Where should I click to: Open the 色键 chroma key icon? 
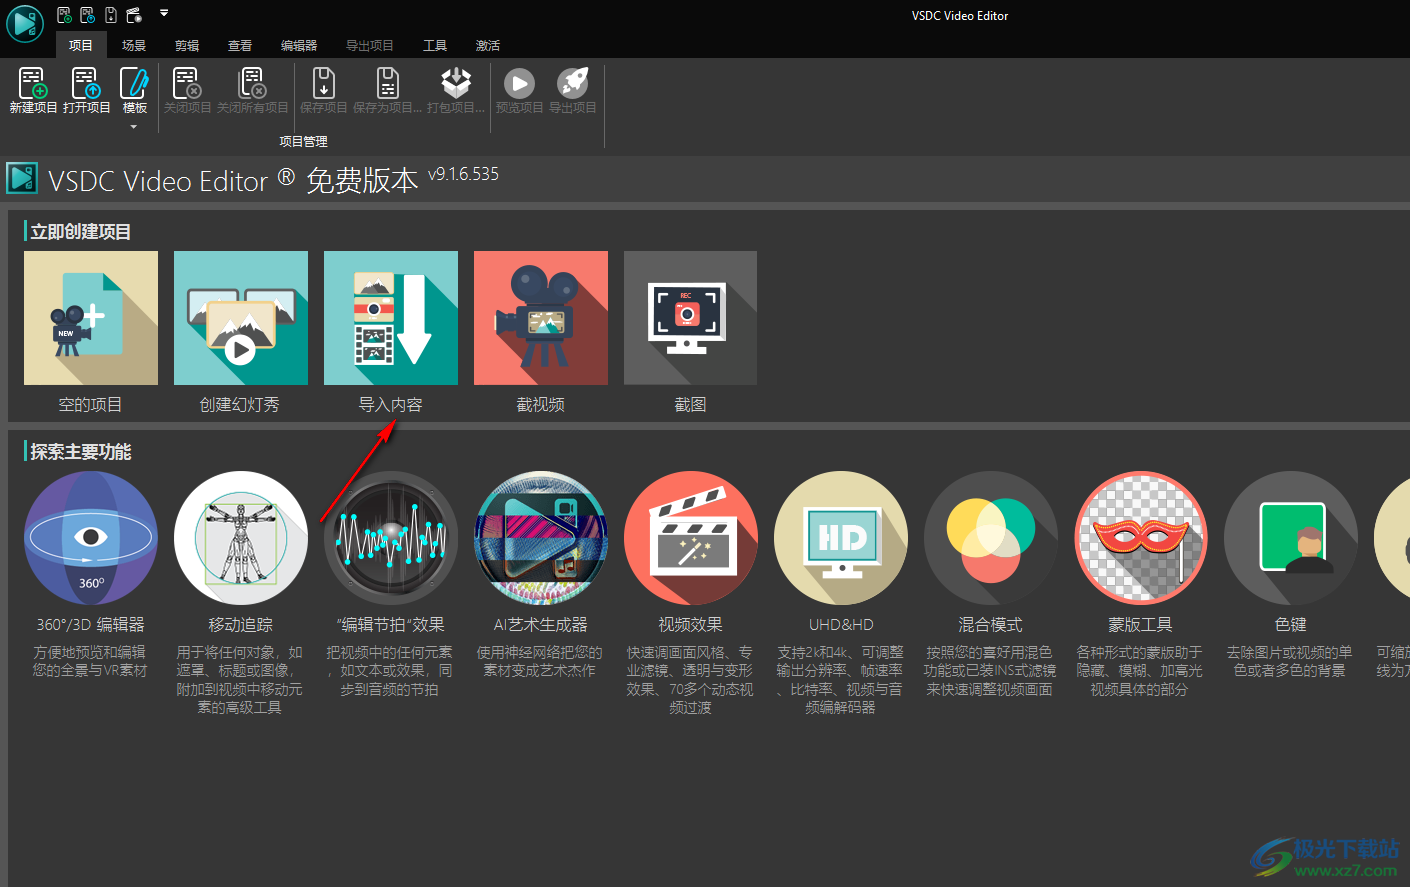coord(1291,538)
